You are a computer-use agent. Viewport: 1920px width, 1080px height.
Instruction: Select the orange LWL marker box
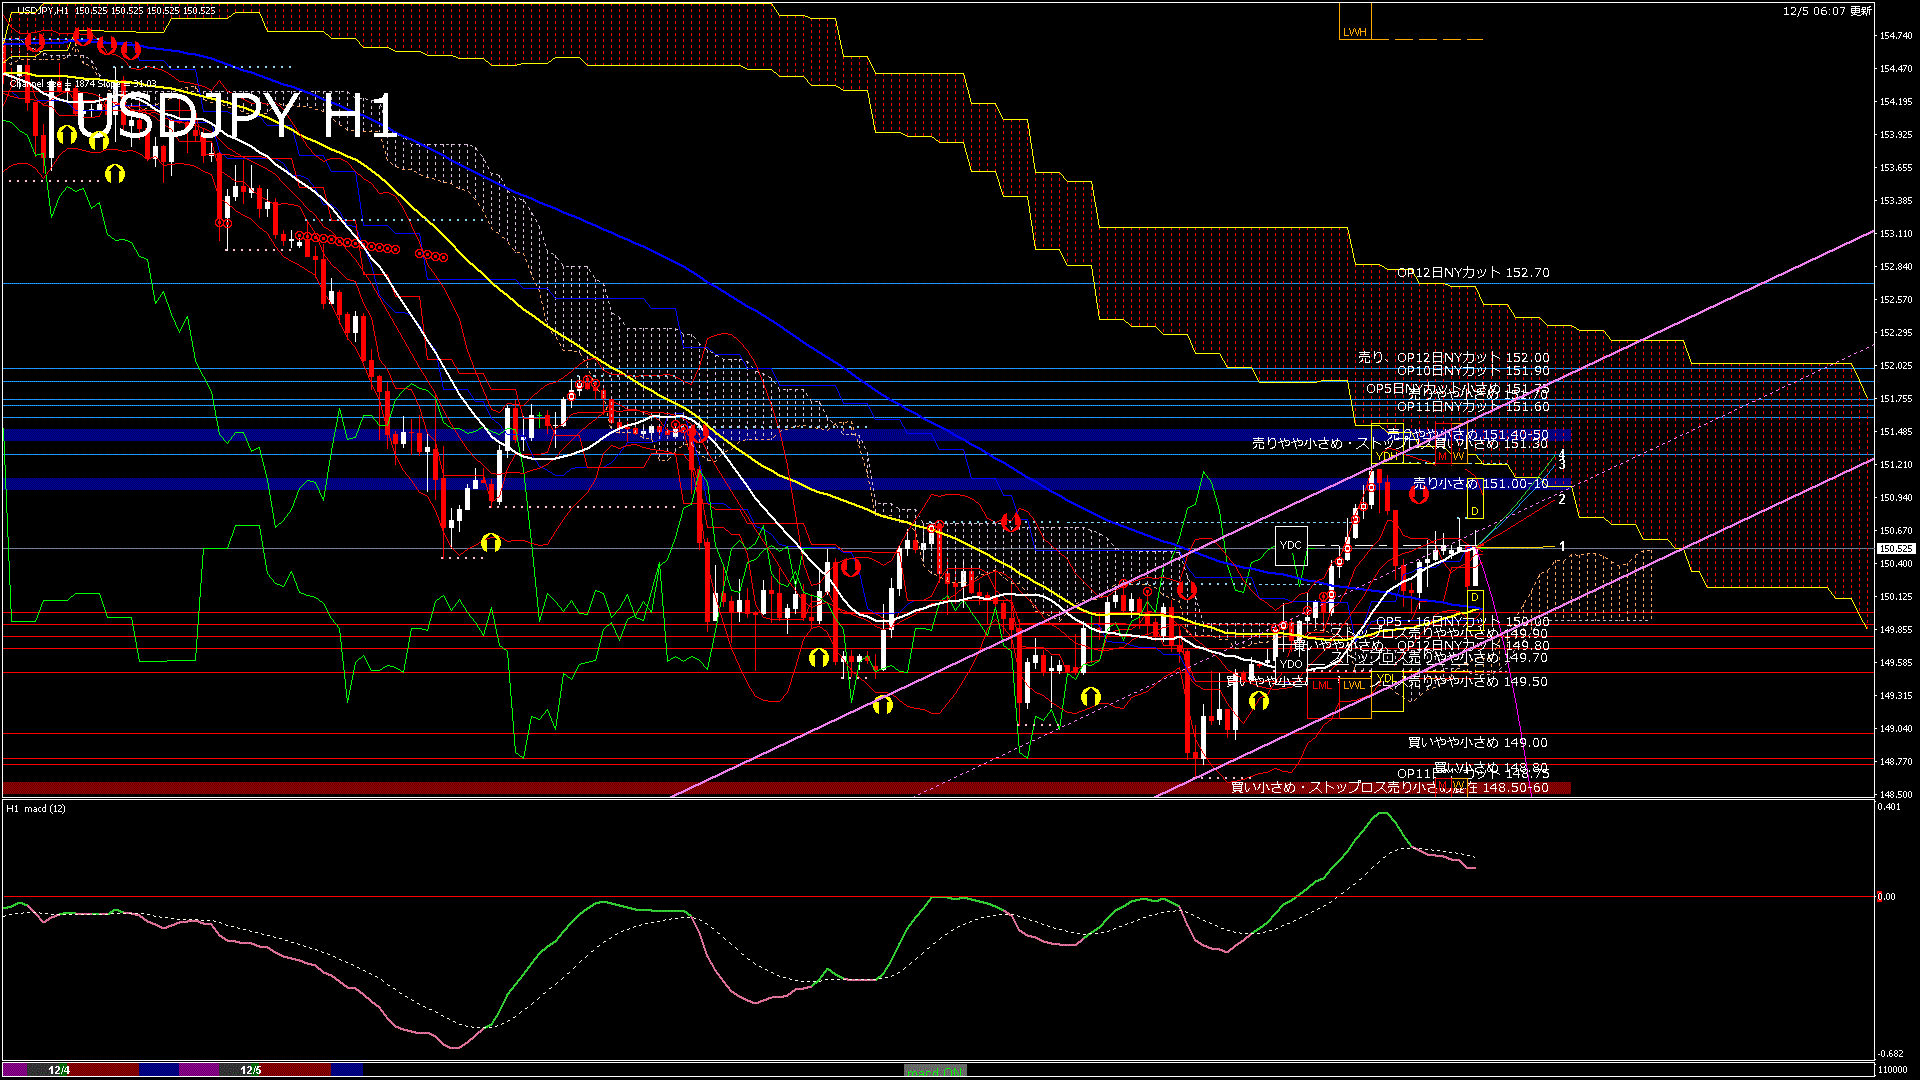tap(1354, 685)
